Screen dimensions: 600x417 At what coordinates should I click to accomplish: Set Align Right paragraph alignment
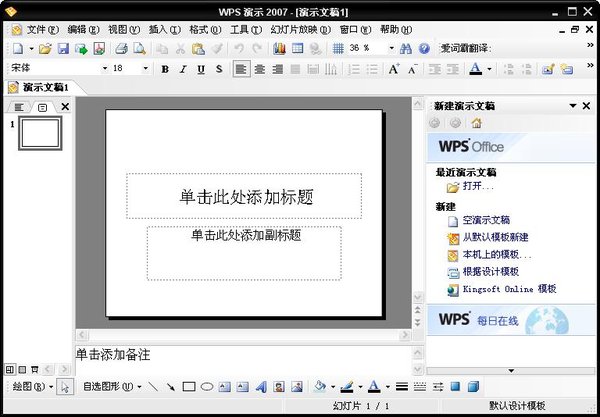point(278,69)
